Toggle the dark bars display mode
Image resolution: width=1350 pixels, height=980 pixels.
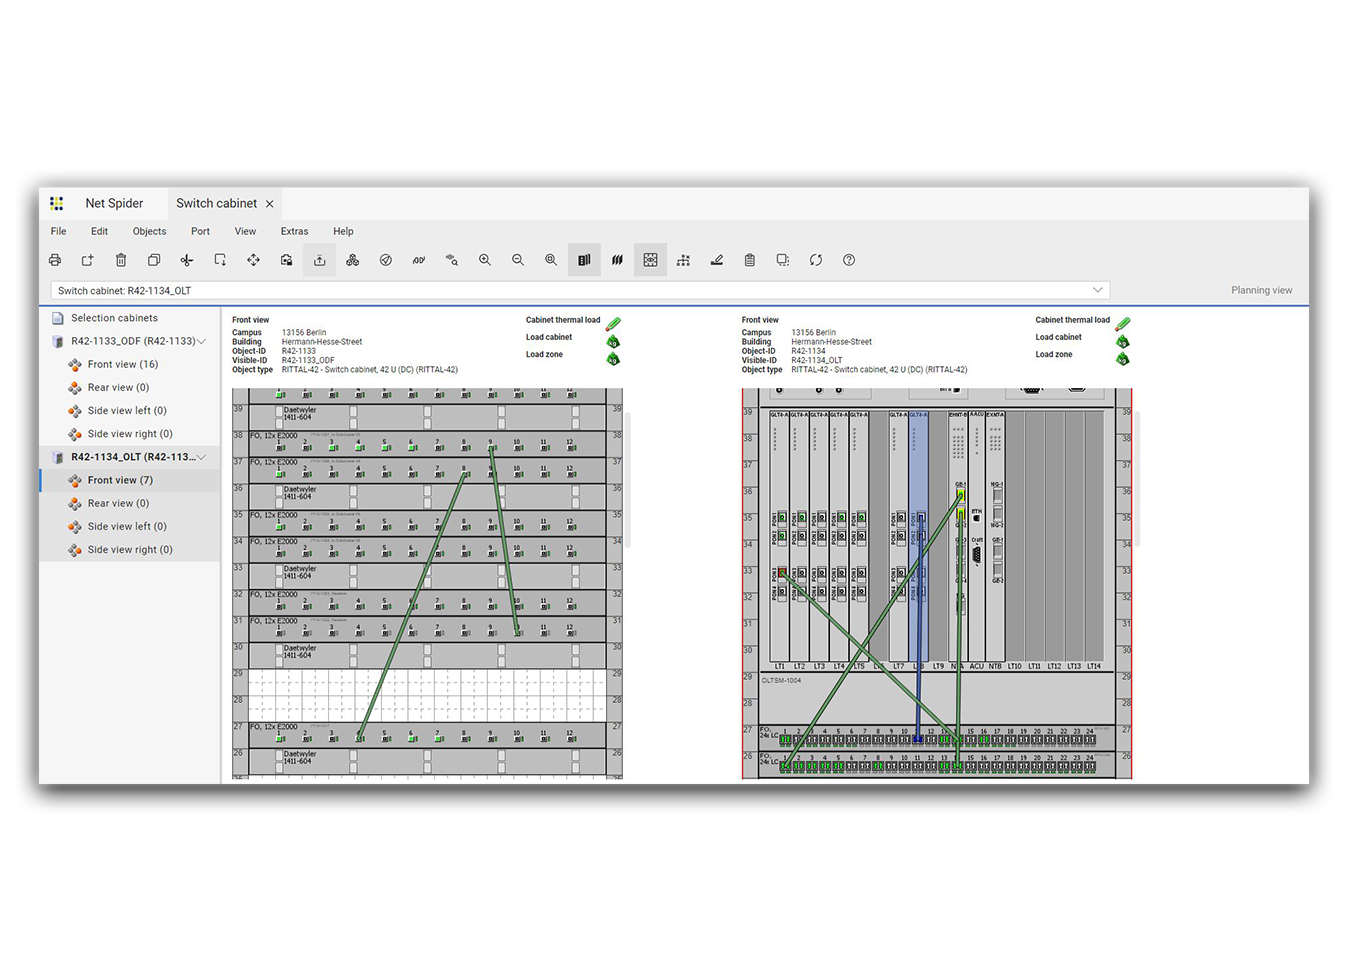[x=584, y=259]
